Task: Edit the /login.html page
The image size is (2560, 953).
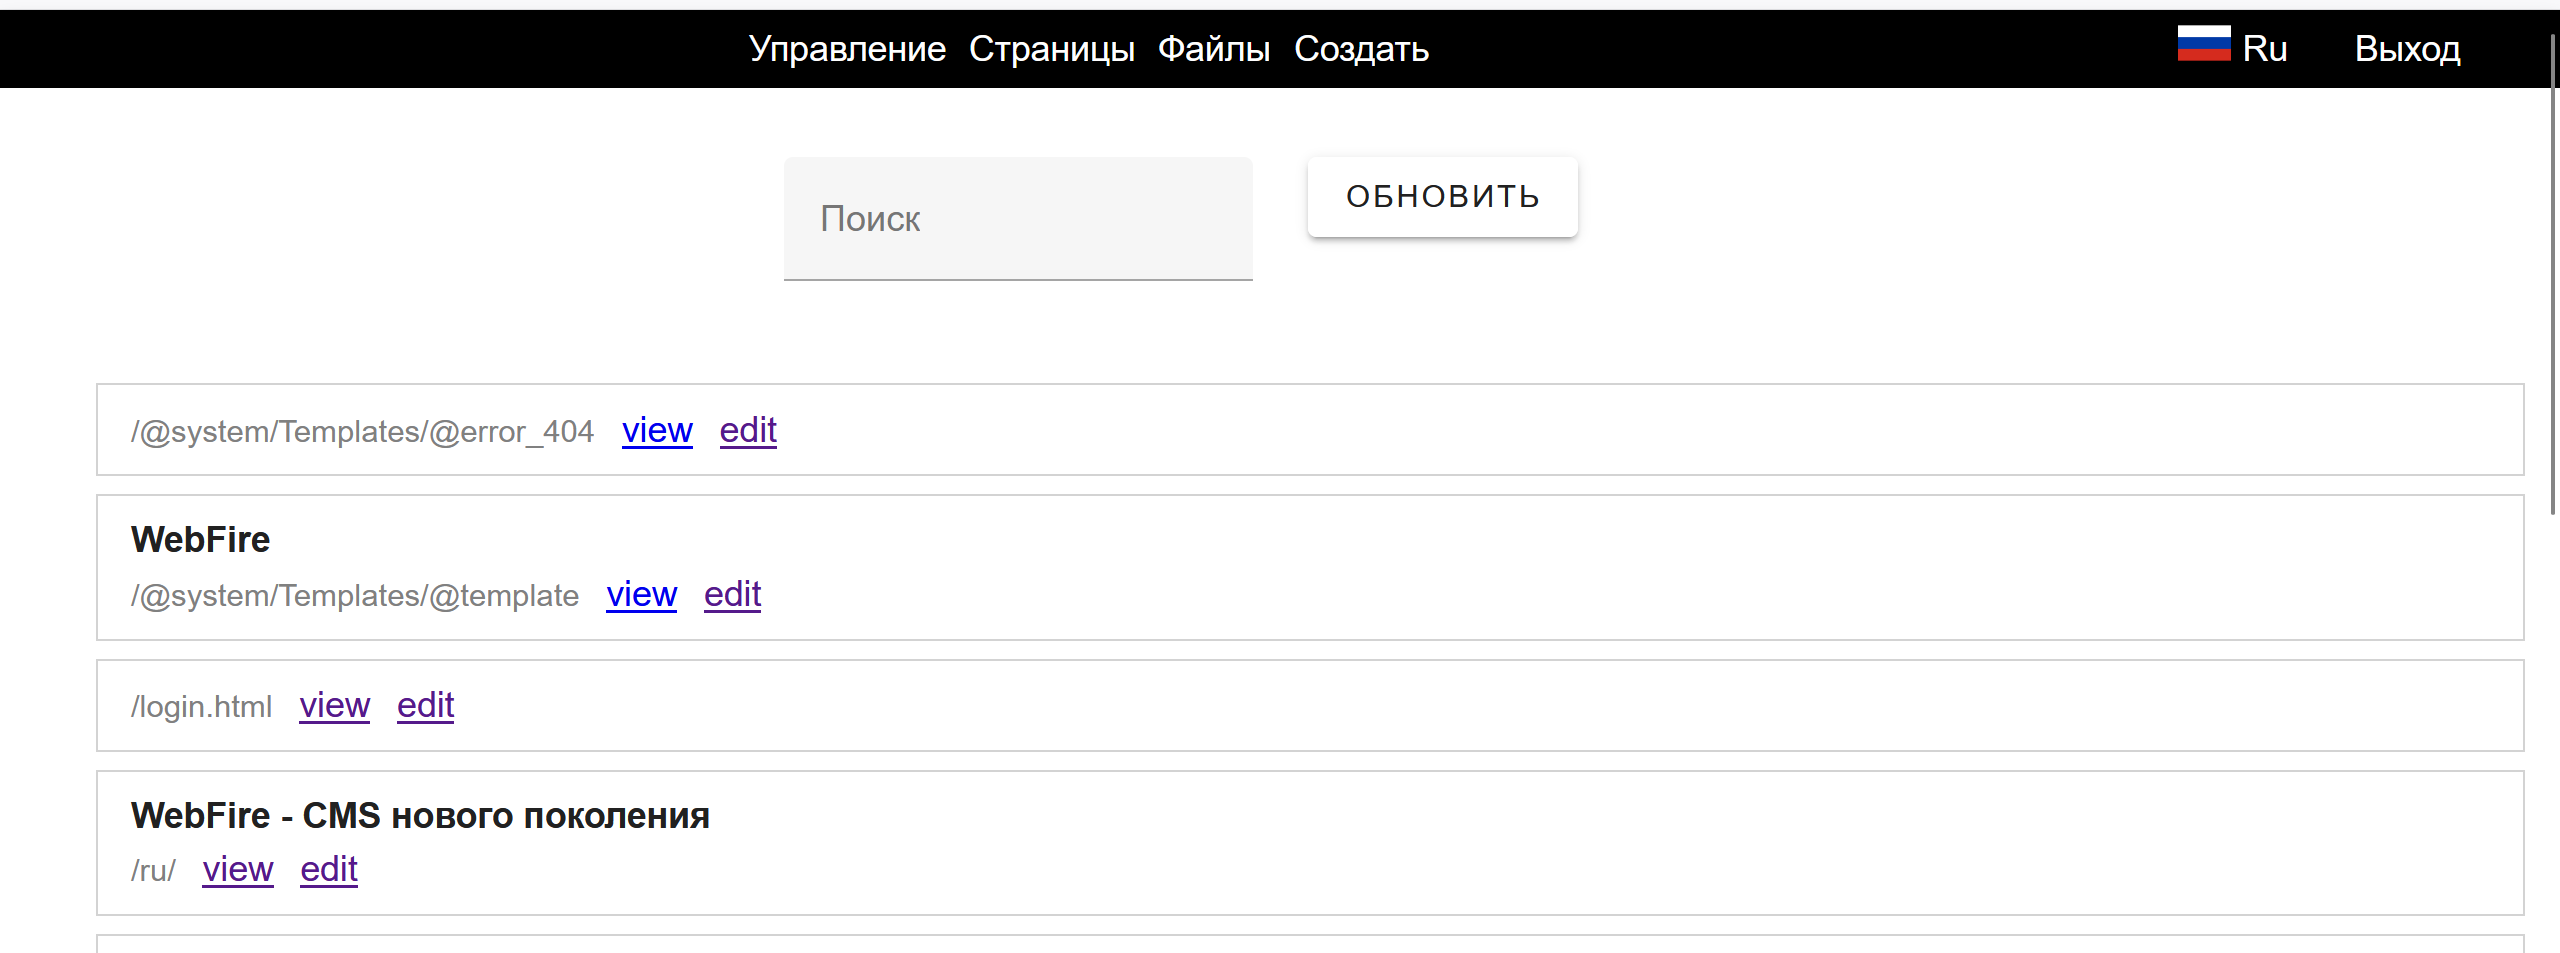Action: click(x=425, y=706)
